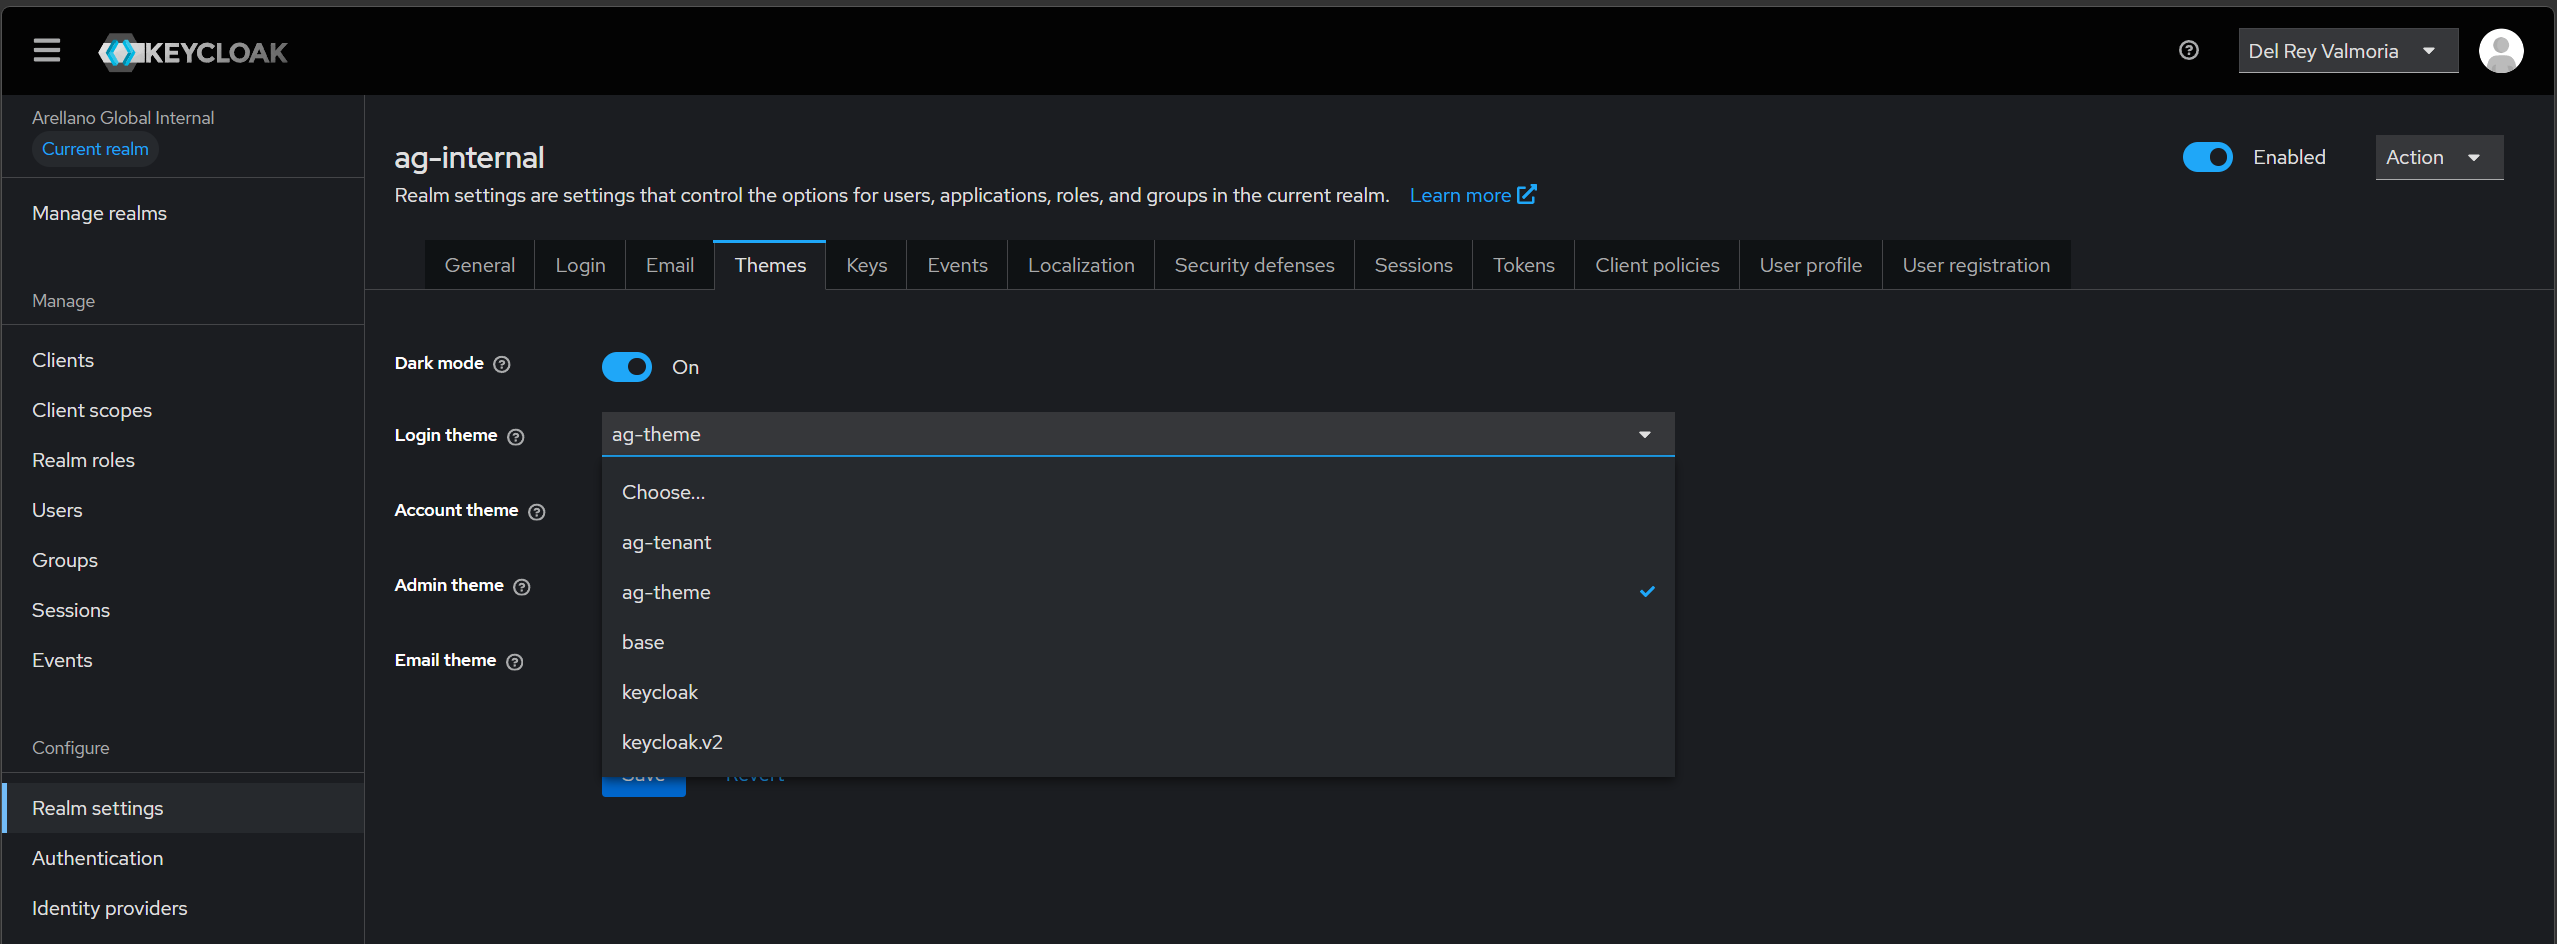Switch to the Sessions tab
The width and height of the screenshot is (2557, 944).
(x=1413, y=265)
